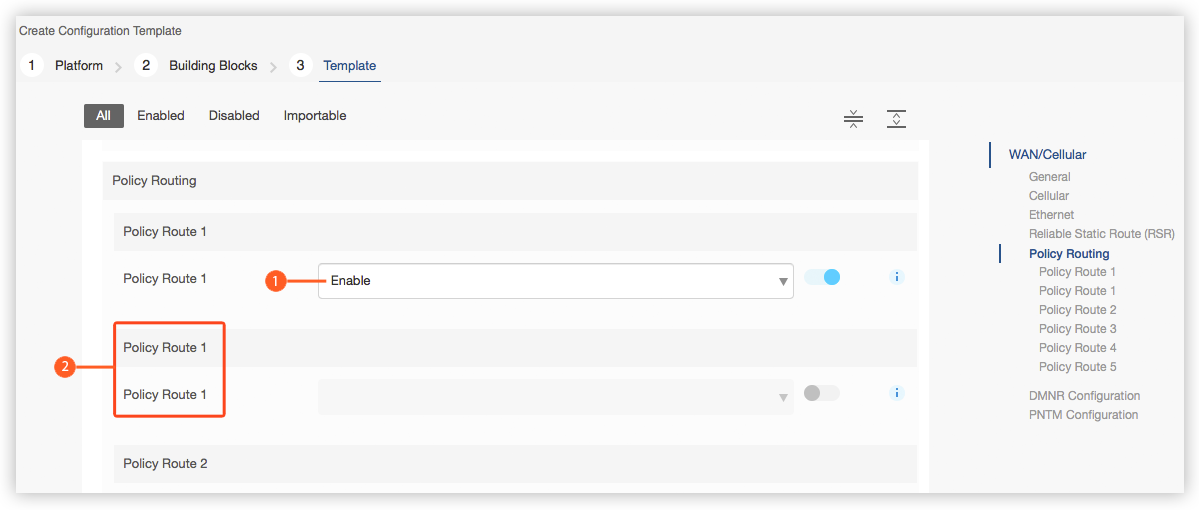
Task: Click step 2 Building Blocks circle
Action: pyautogui.click(x=145, y=66)
